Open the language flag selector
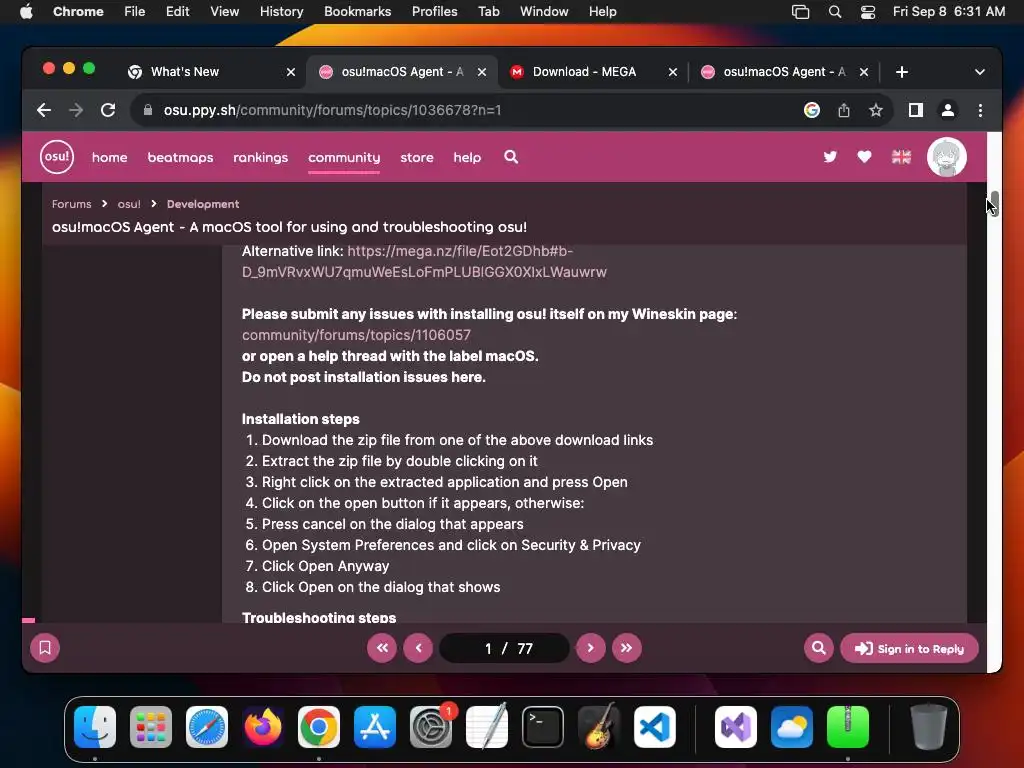 (901, 157)
